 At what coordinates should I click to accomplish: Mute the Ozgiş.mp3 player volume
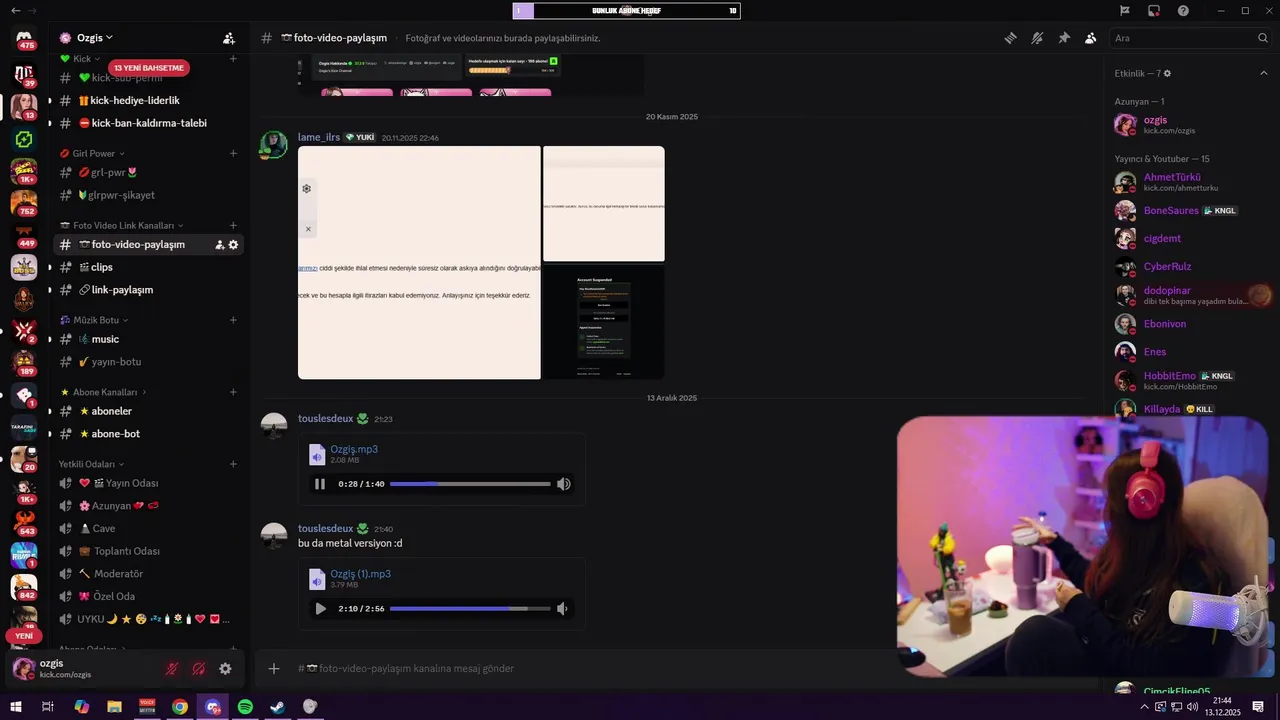coord(564,484)
